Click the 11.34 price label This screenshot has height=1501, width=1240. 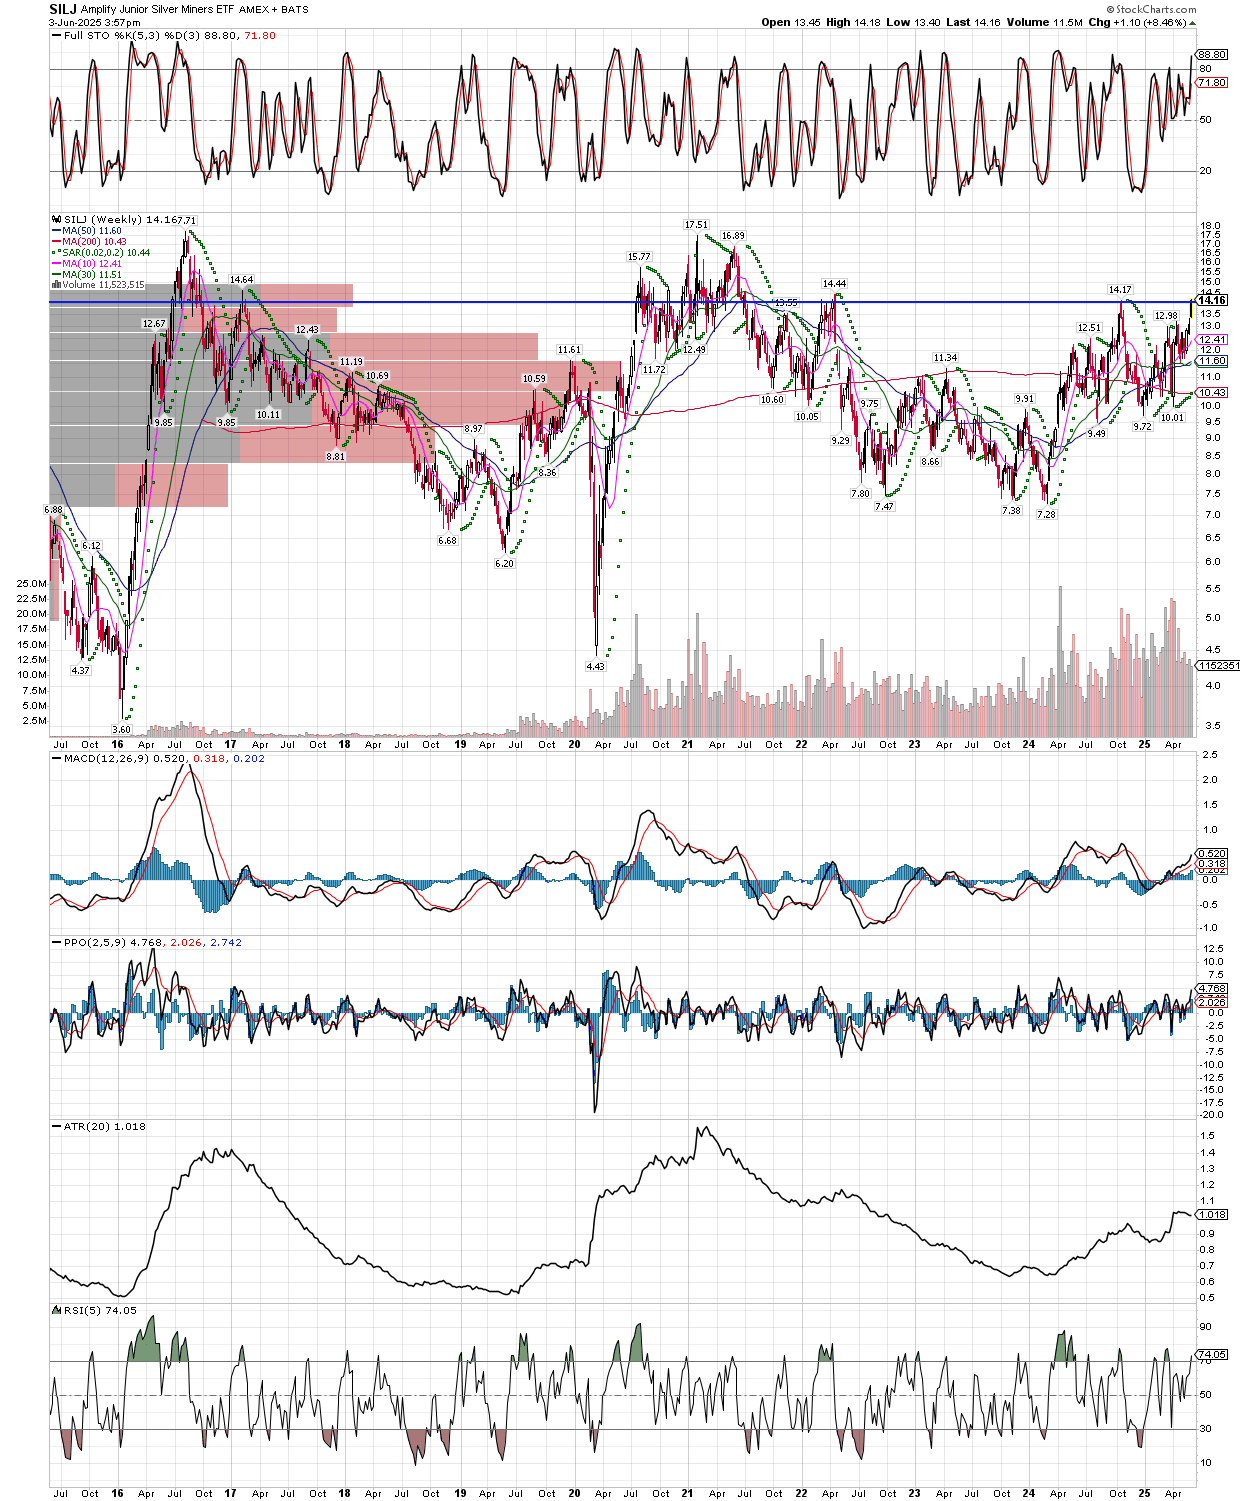coord(945,358)
